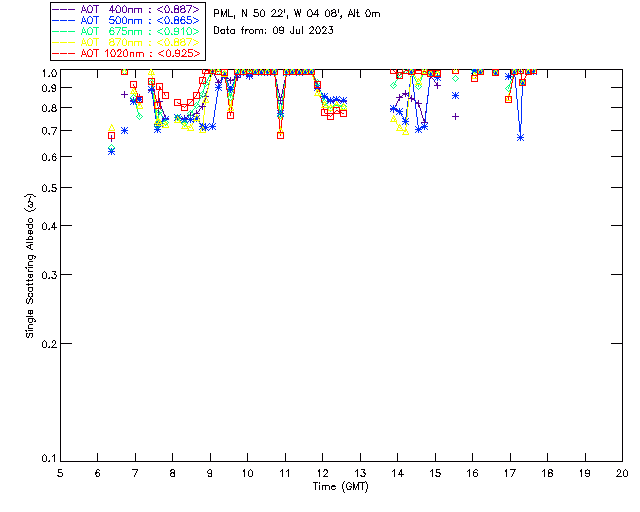Click the x-axis tick label 17
640x512 pixels.
pyautogui.click(x=510, y=473)
